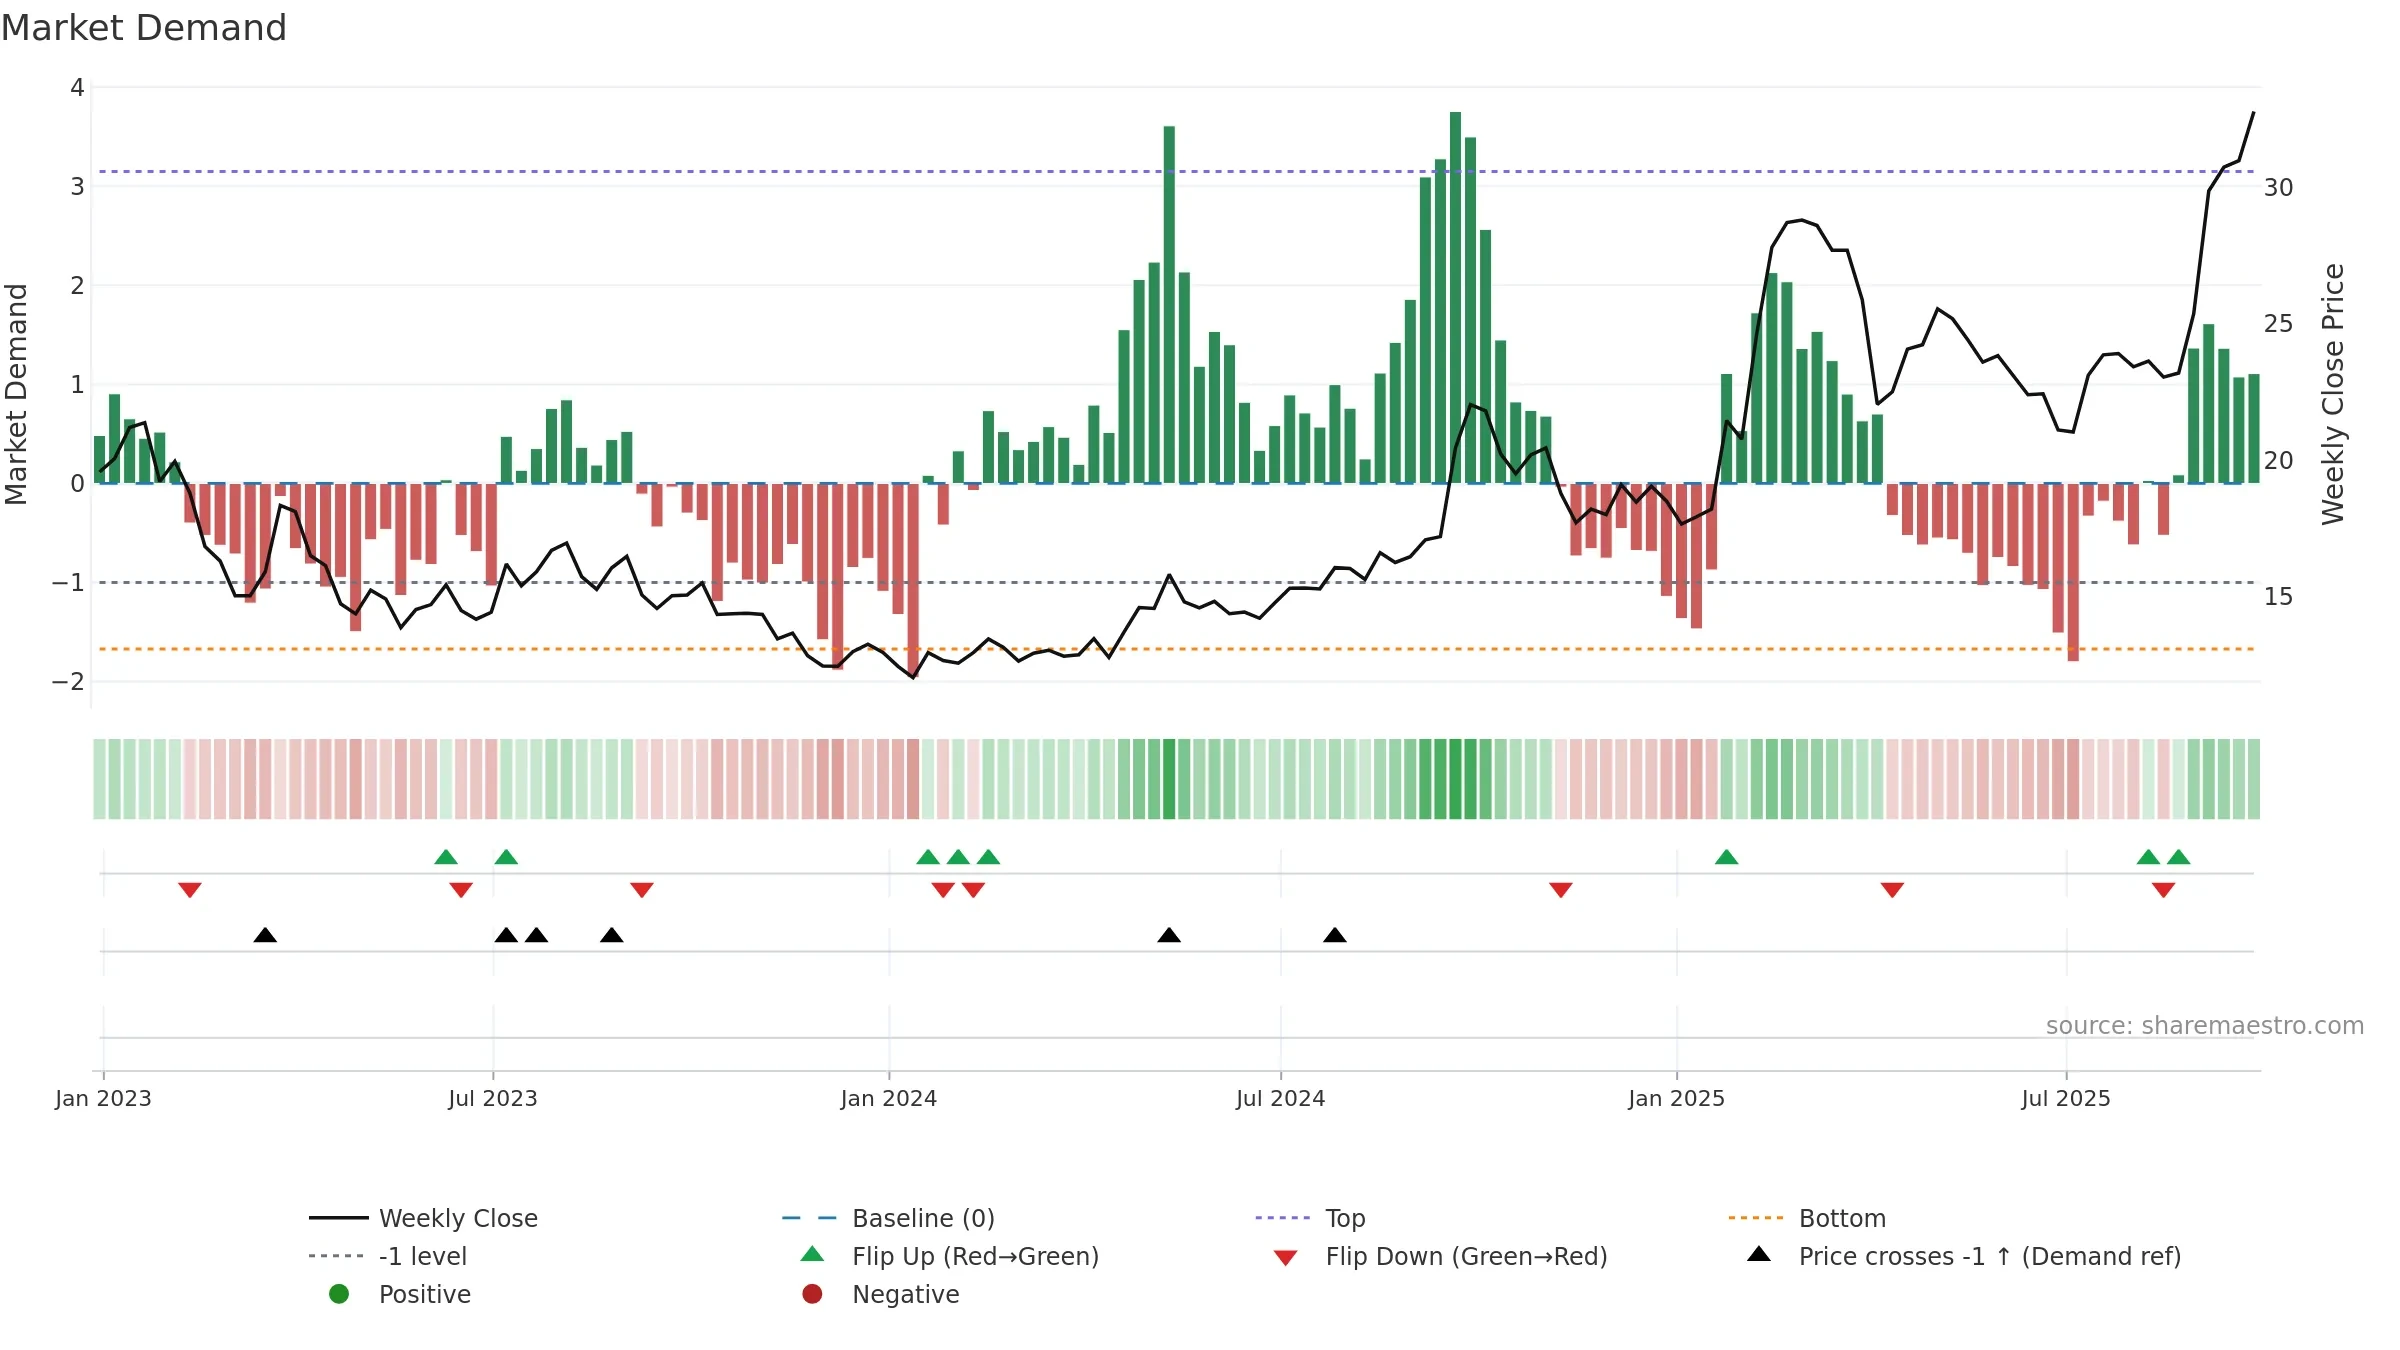Click green Positive circle in legend

(x=339, y=1294)
